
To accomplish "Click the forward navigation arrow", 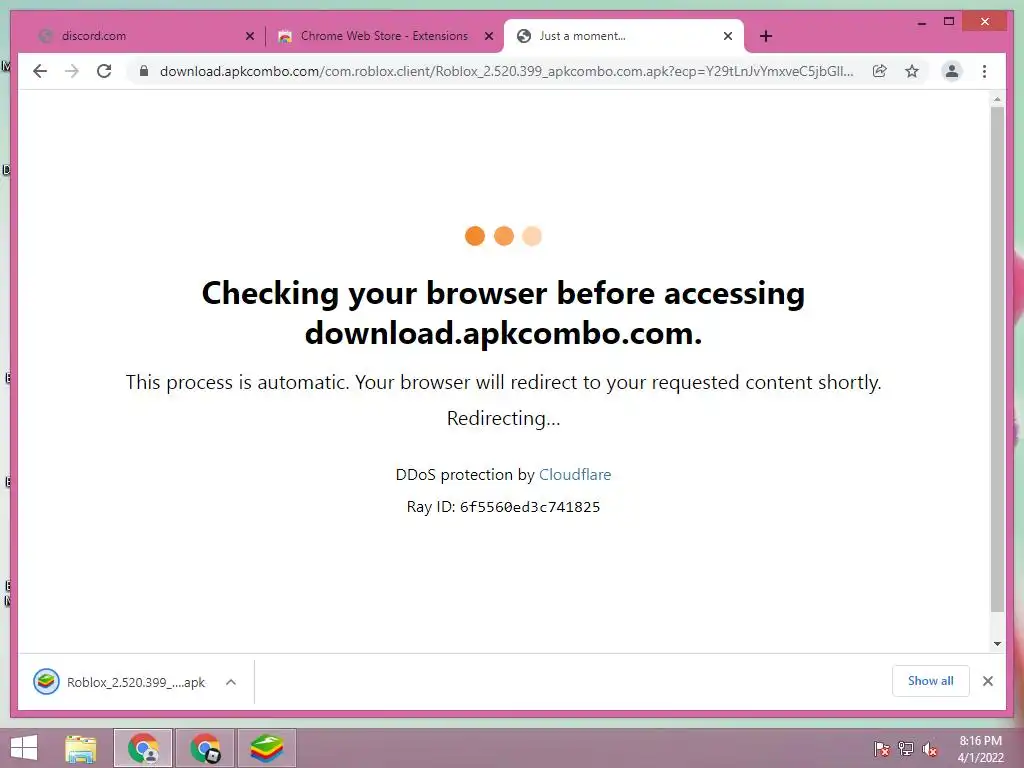I will point(72,71).
